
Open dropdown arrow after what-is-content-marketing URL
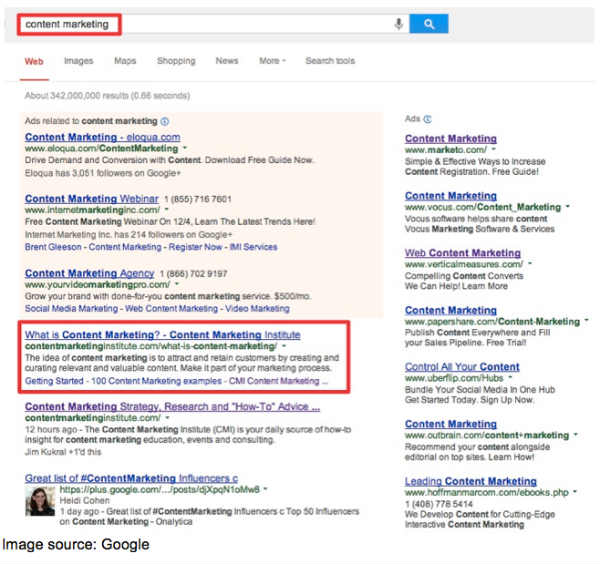point(284,346)
